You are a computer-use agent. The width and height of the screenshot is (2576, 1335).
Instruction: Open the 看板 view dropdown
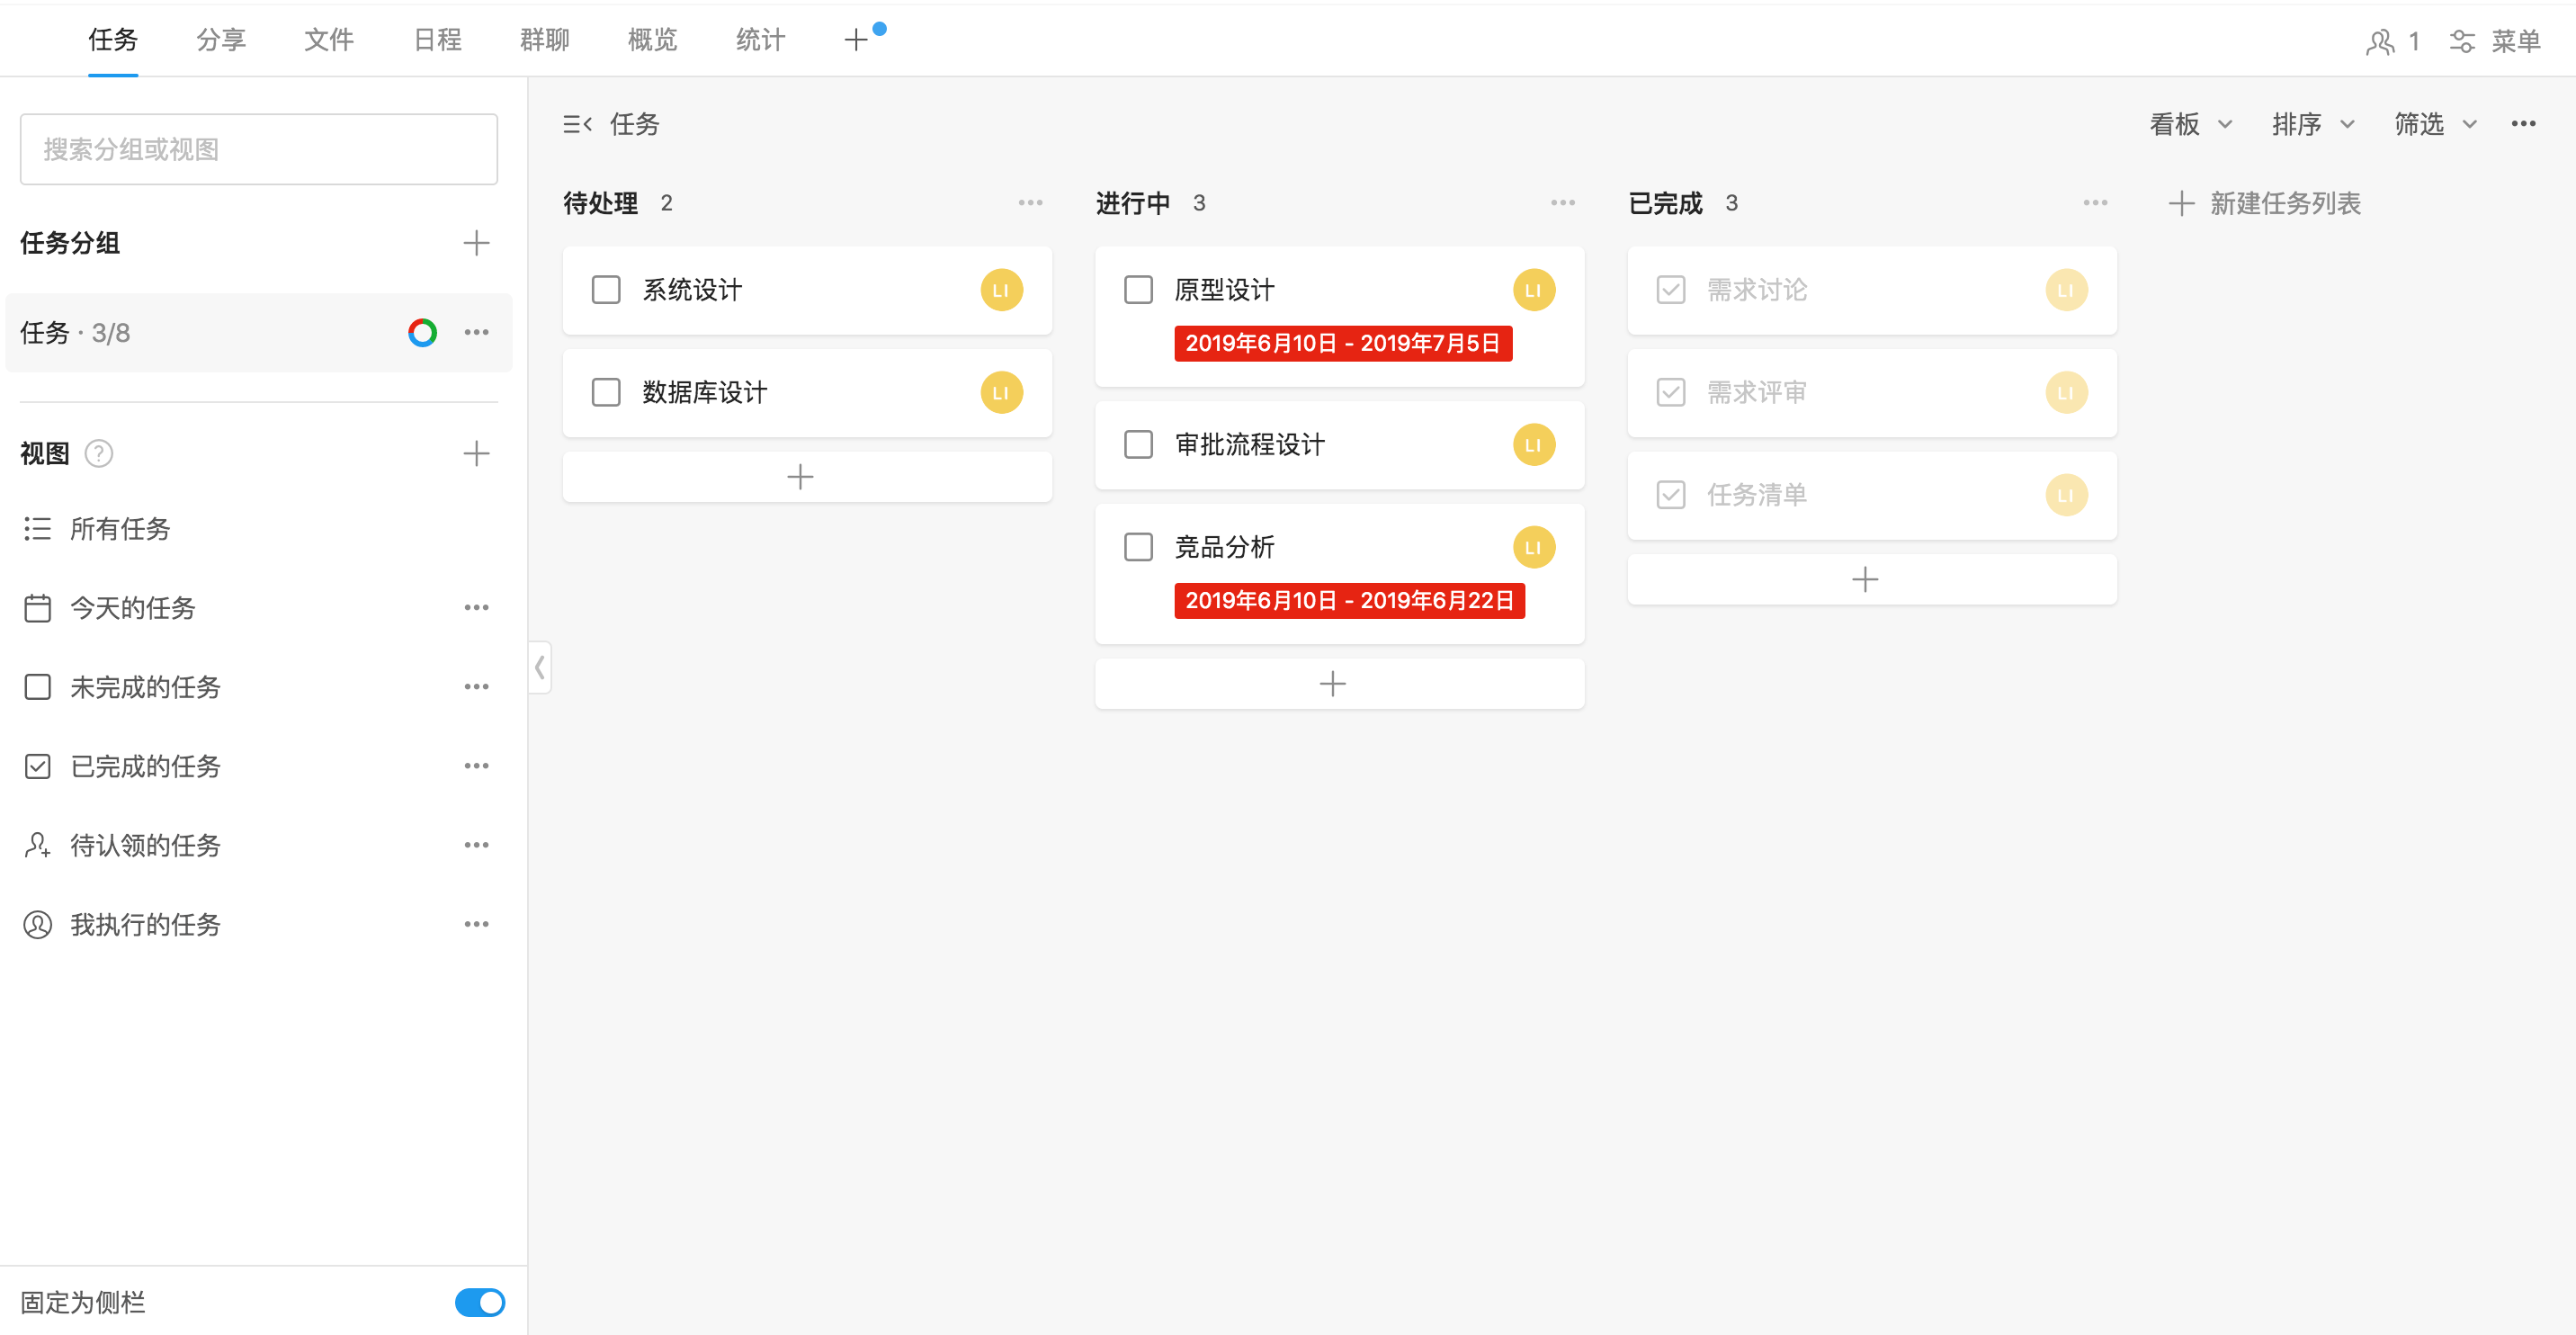tap(2189, 124)
